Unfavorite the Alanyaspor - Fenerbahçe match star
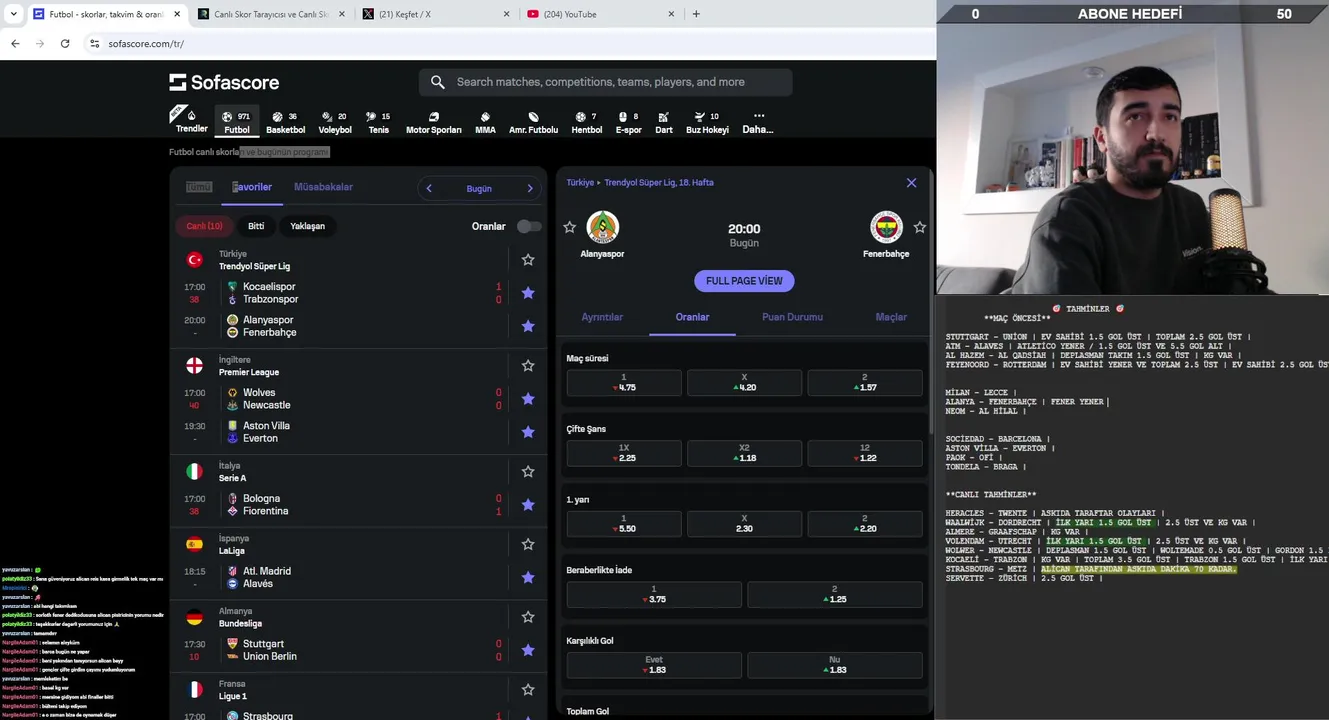Screen dimensions: 1329x720 (528, 326)
